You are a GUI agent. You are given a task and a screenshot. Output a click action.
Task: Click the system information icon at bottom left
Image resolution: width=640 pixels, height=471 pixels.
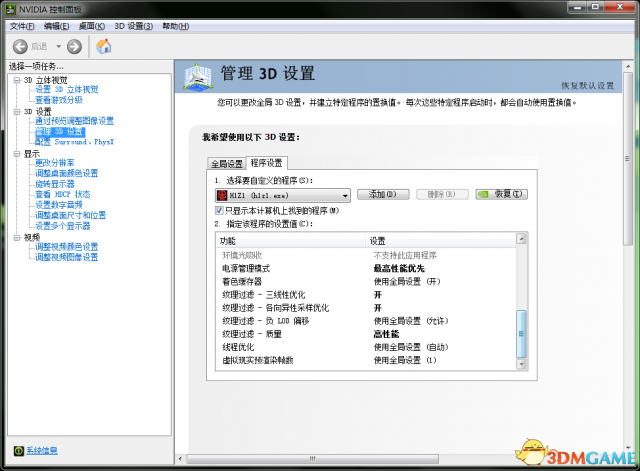pos(18,451)
